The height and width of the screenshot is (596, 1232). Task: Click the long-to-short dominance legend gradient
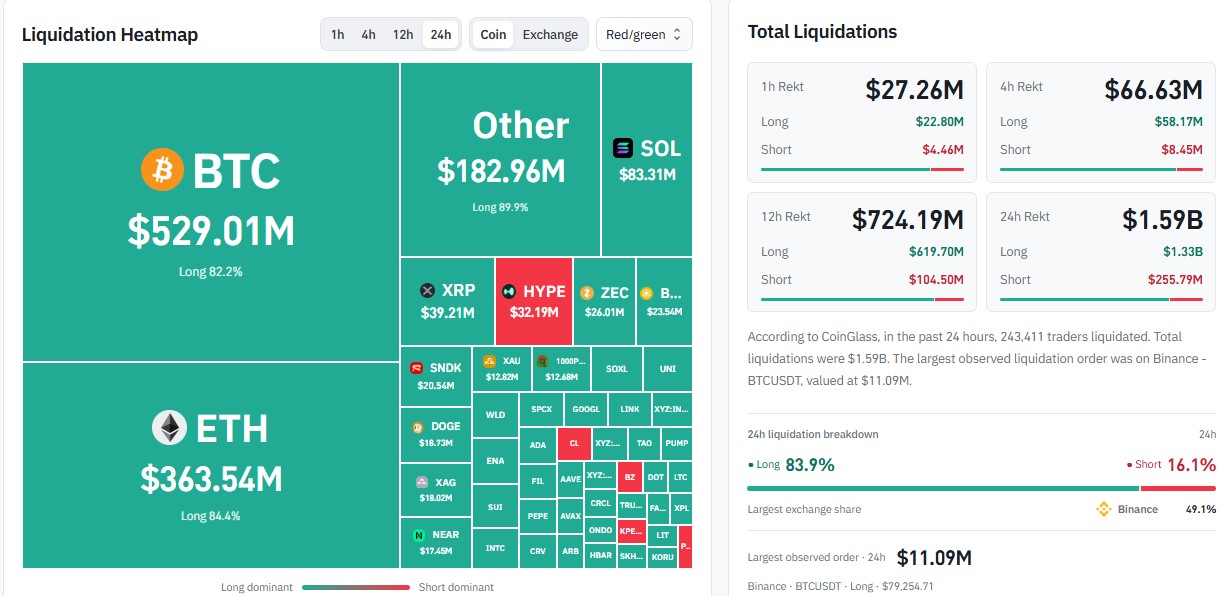[356, 587]
